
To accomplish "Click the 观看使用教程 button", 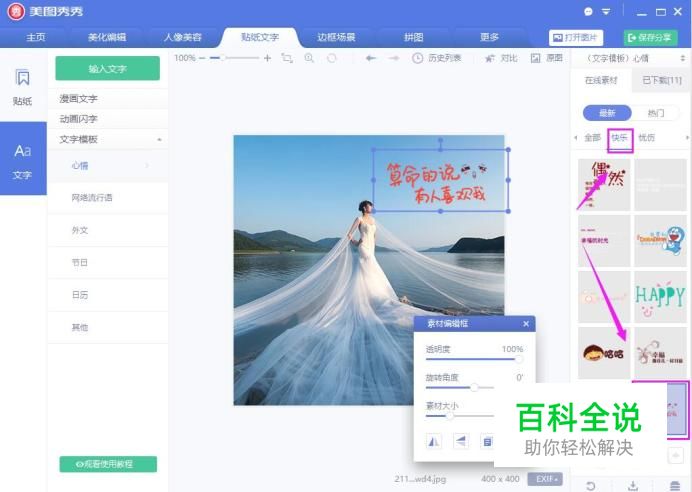I will 108,464.
